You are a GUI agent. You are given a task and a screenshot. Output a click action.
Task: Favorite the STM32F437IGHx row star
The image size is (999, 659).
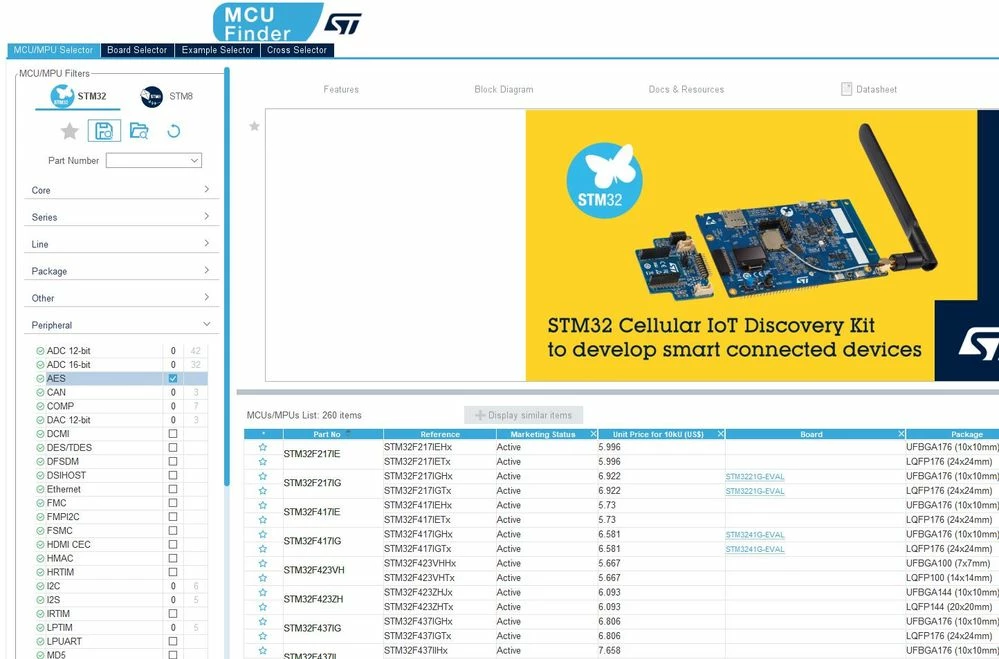coord(262,621)
